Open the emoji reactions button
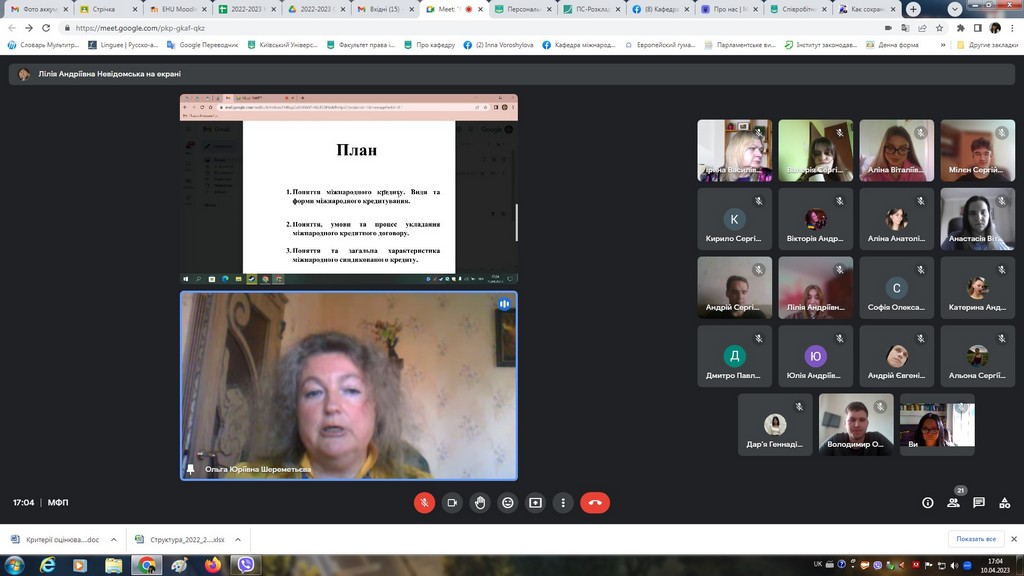The width and height of the screenshot is (1024, 576). pos(508,502)
